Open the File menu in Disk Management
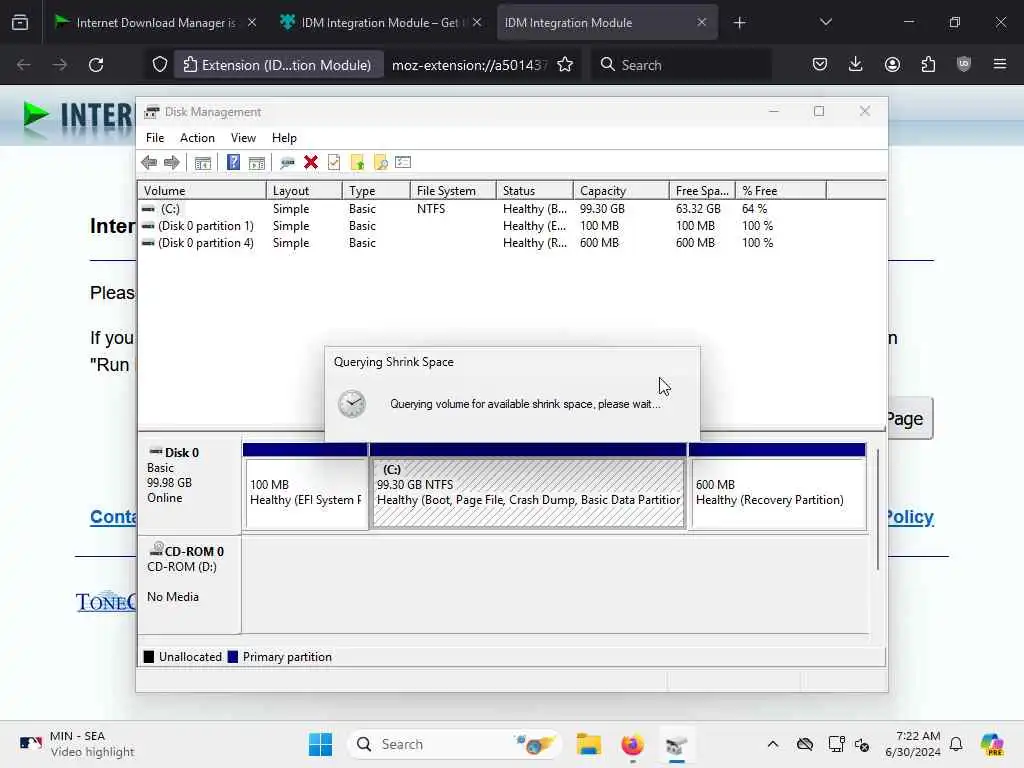The image size is (1024, 768). tap(155, 138)
